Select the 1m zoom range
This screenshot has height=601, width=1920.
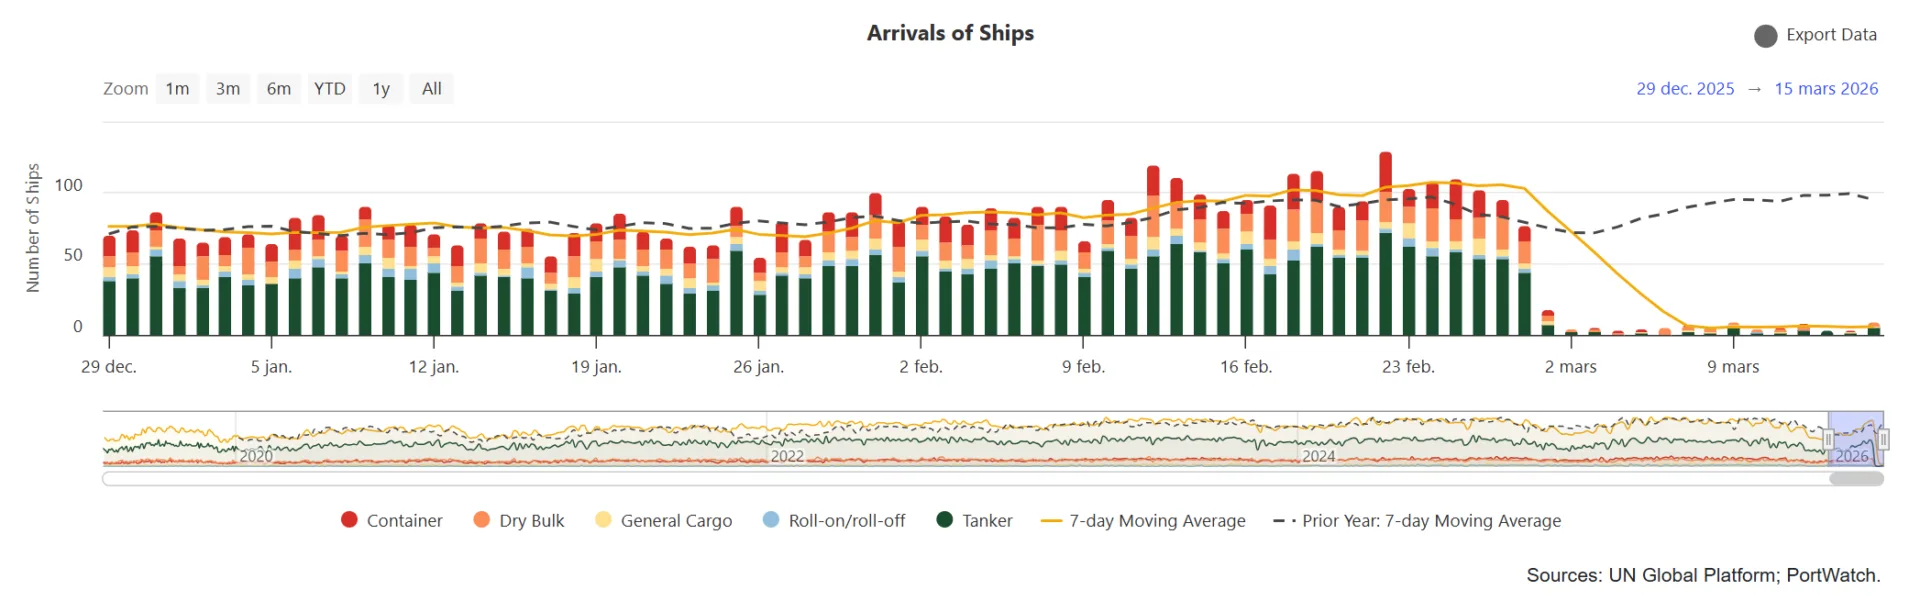[x=177, y=89]
